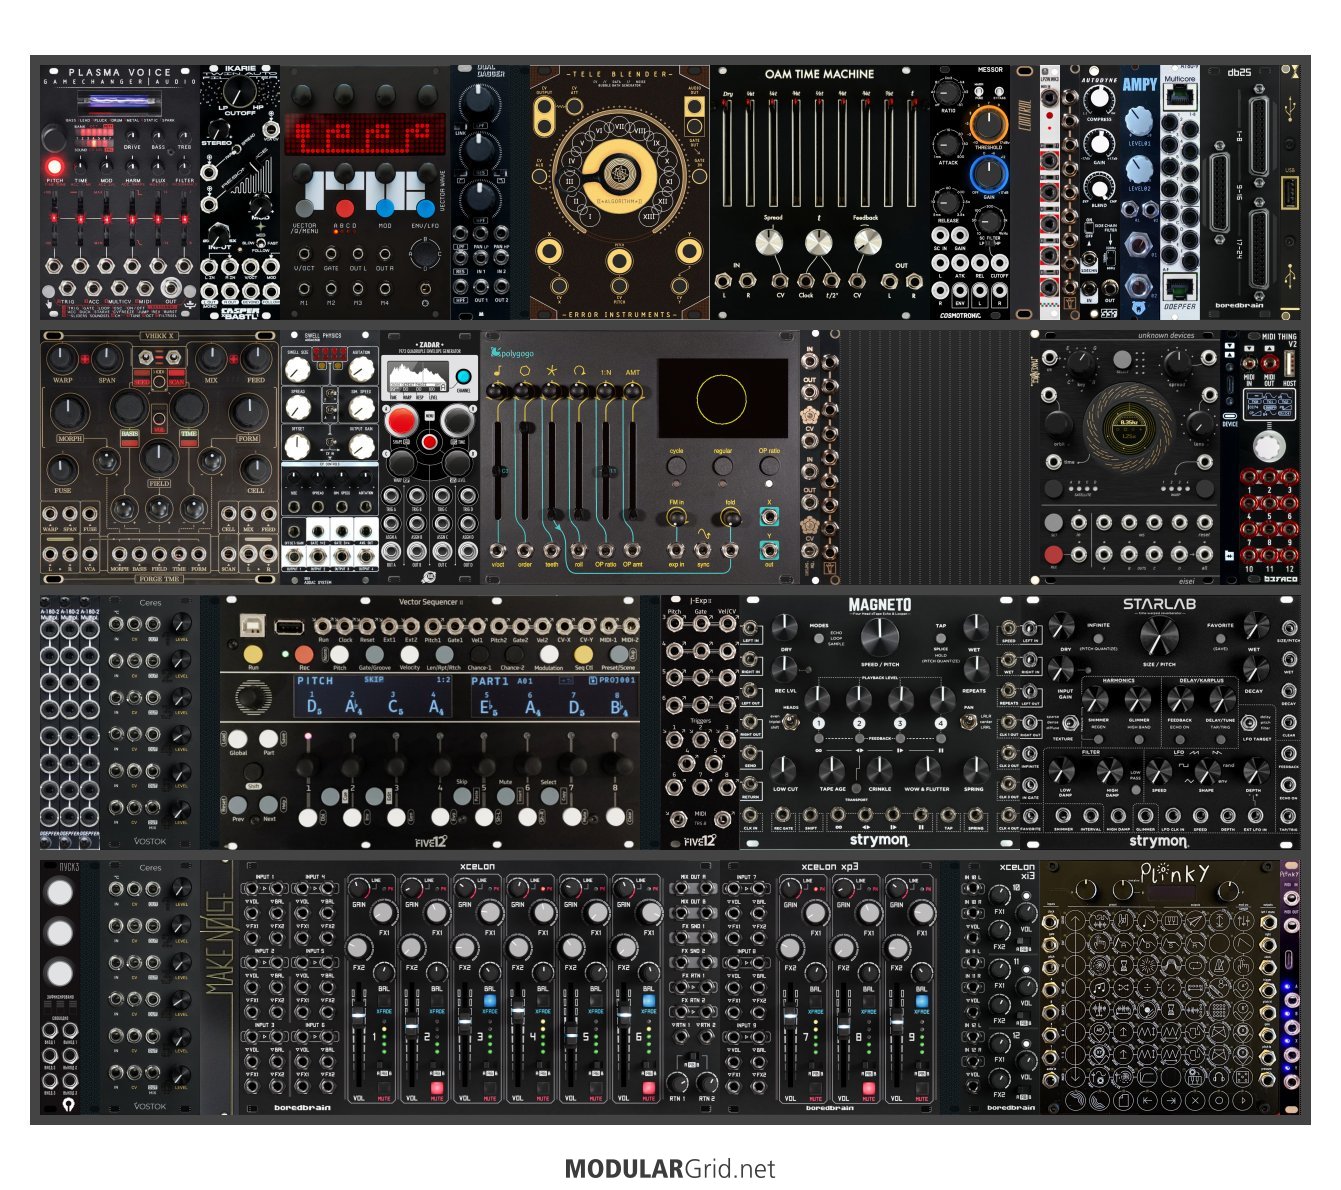Click the SPEED / PITCH knob on Magneto
Image resolution: width=1341 pixels, height=1190 pixels.
click(x=878, y=637)
